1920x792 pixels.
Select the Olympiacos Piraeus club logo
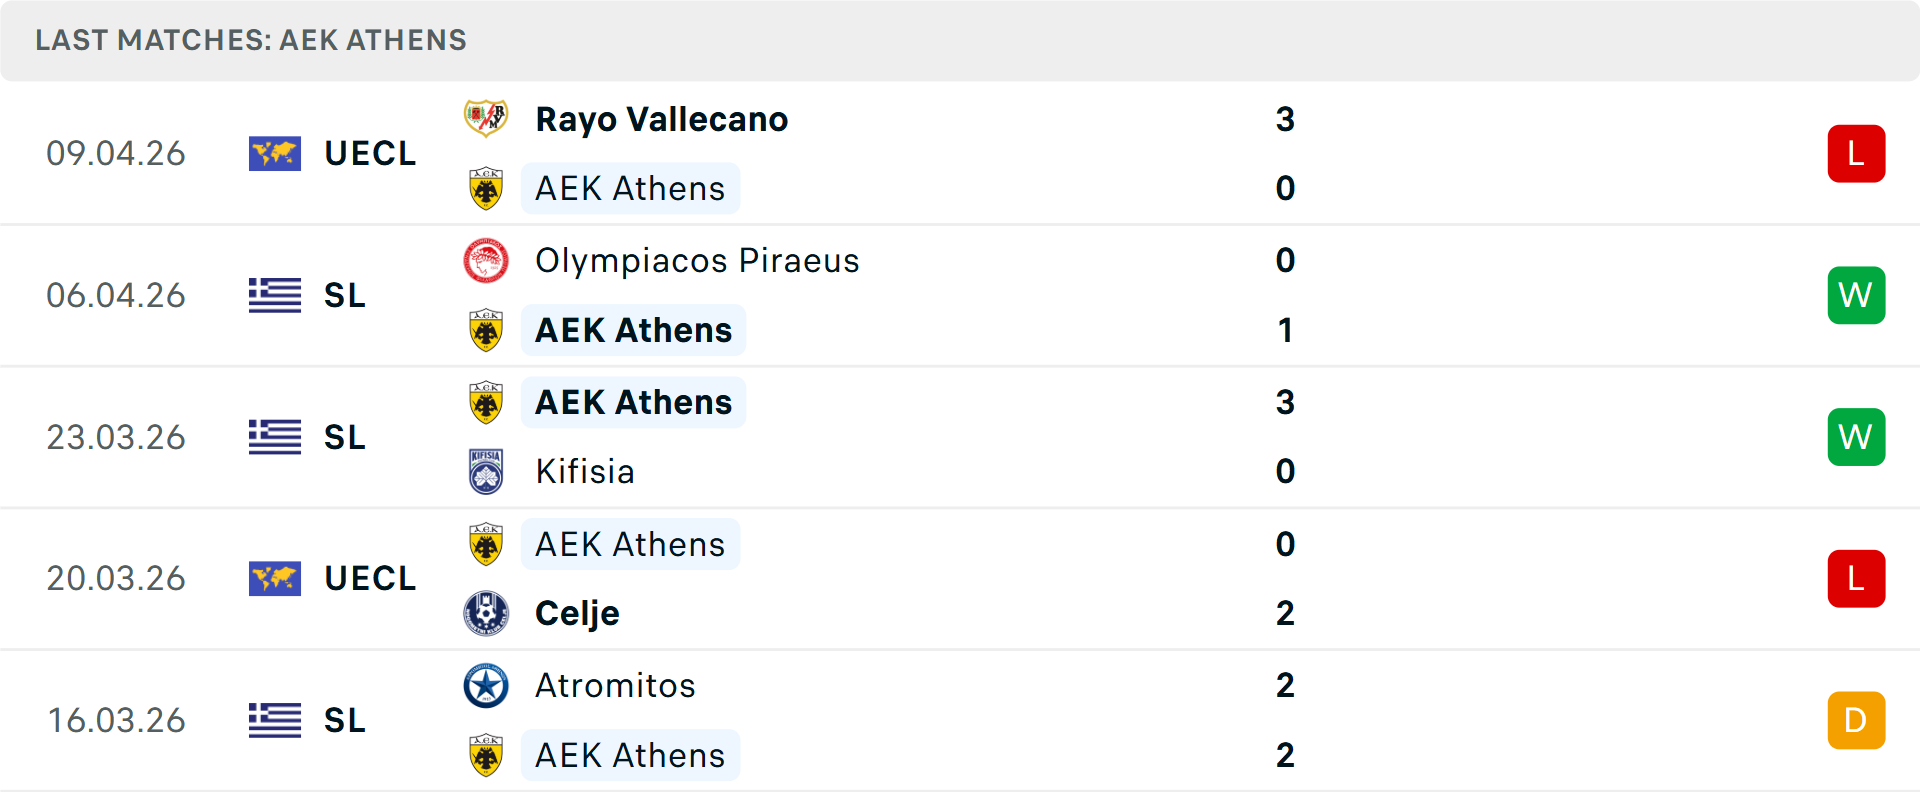tap(486, 260)
